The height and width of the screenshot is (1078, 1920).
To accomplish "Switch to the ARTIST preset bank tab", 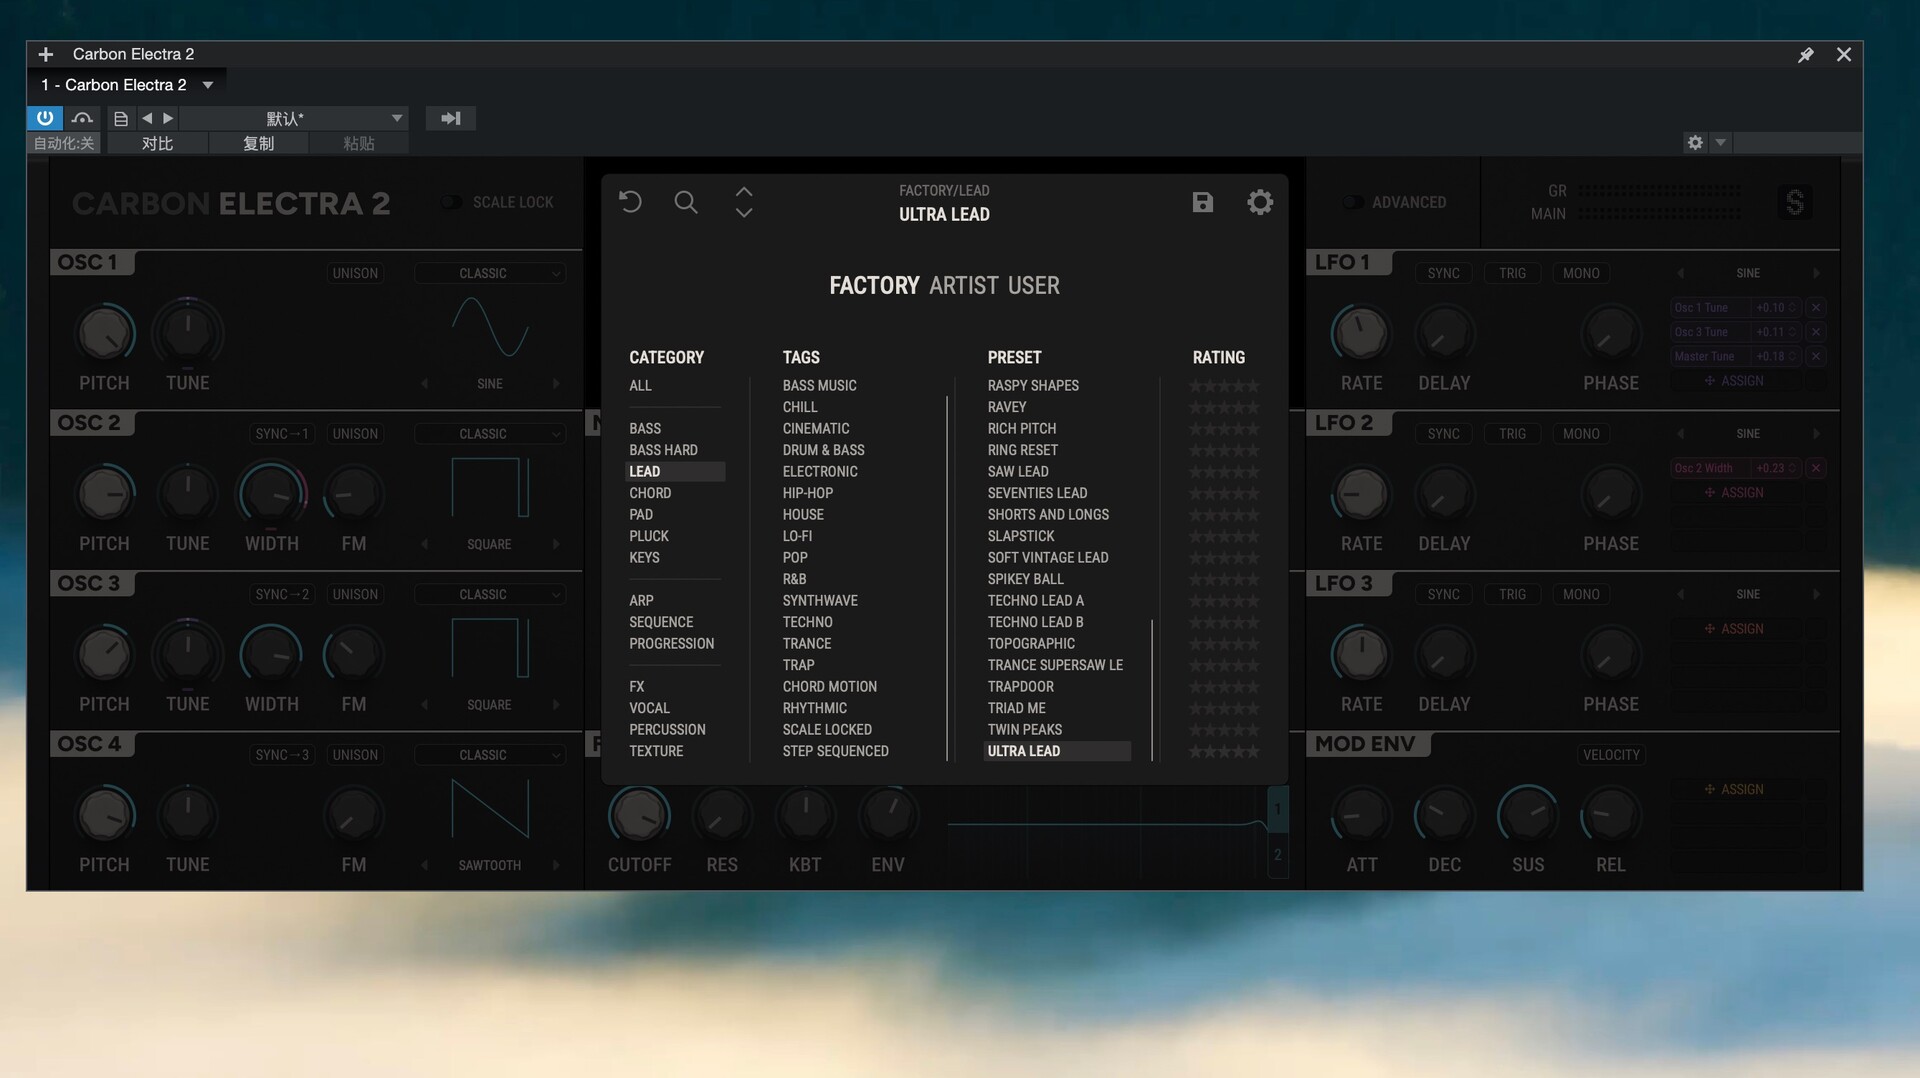I will pyautogui.click(x=964, y=286).
